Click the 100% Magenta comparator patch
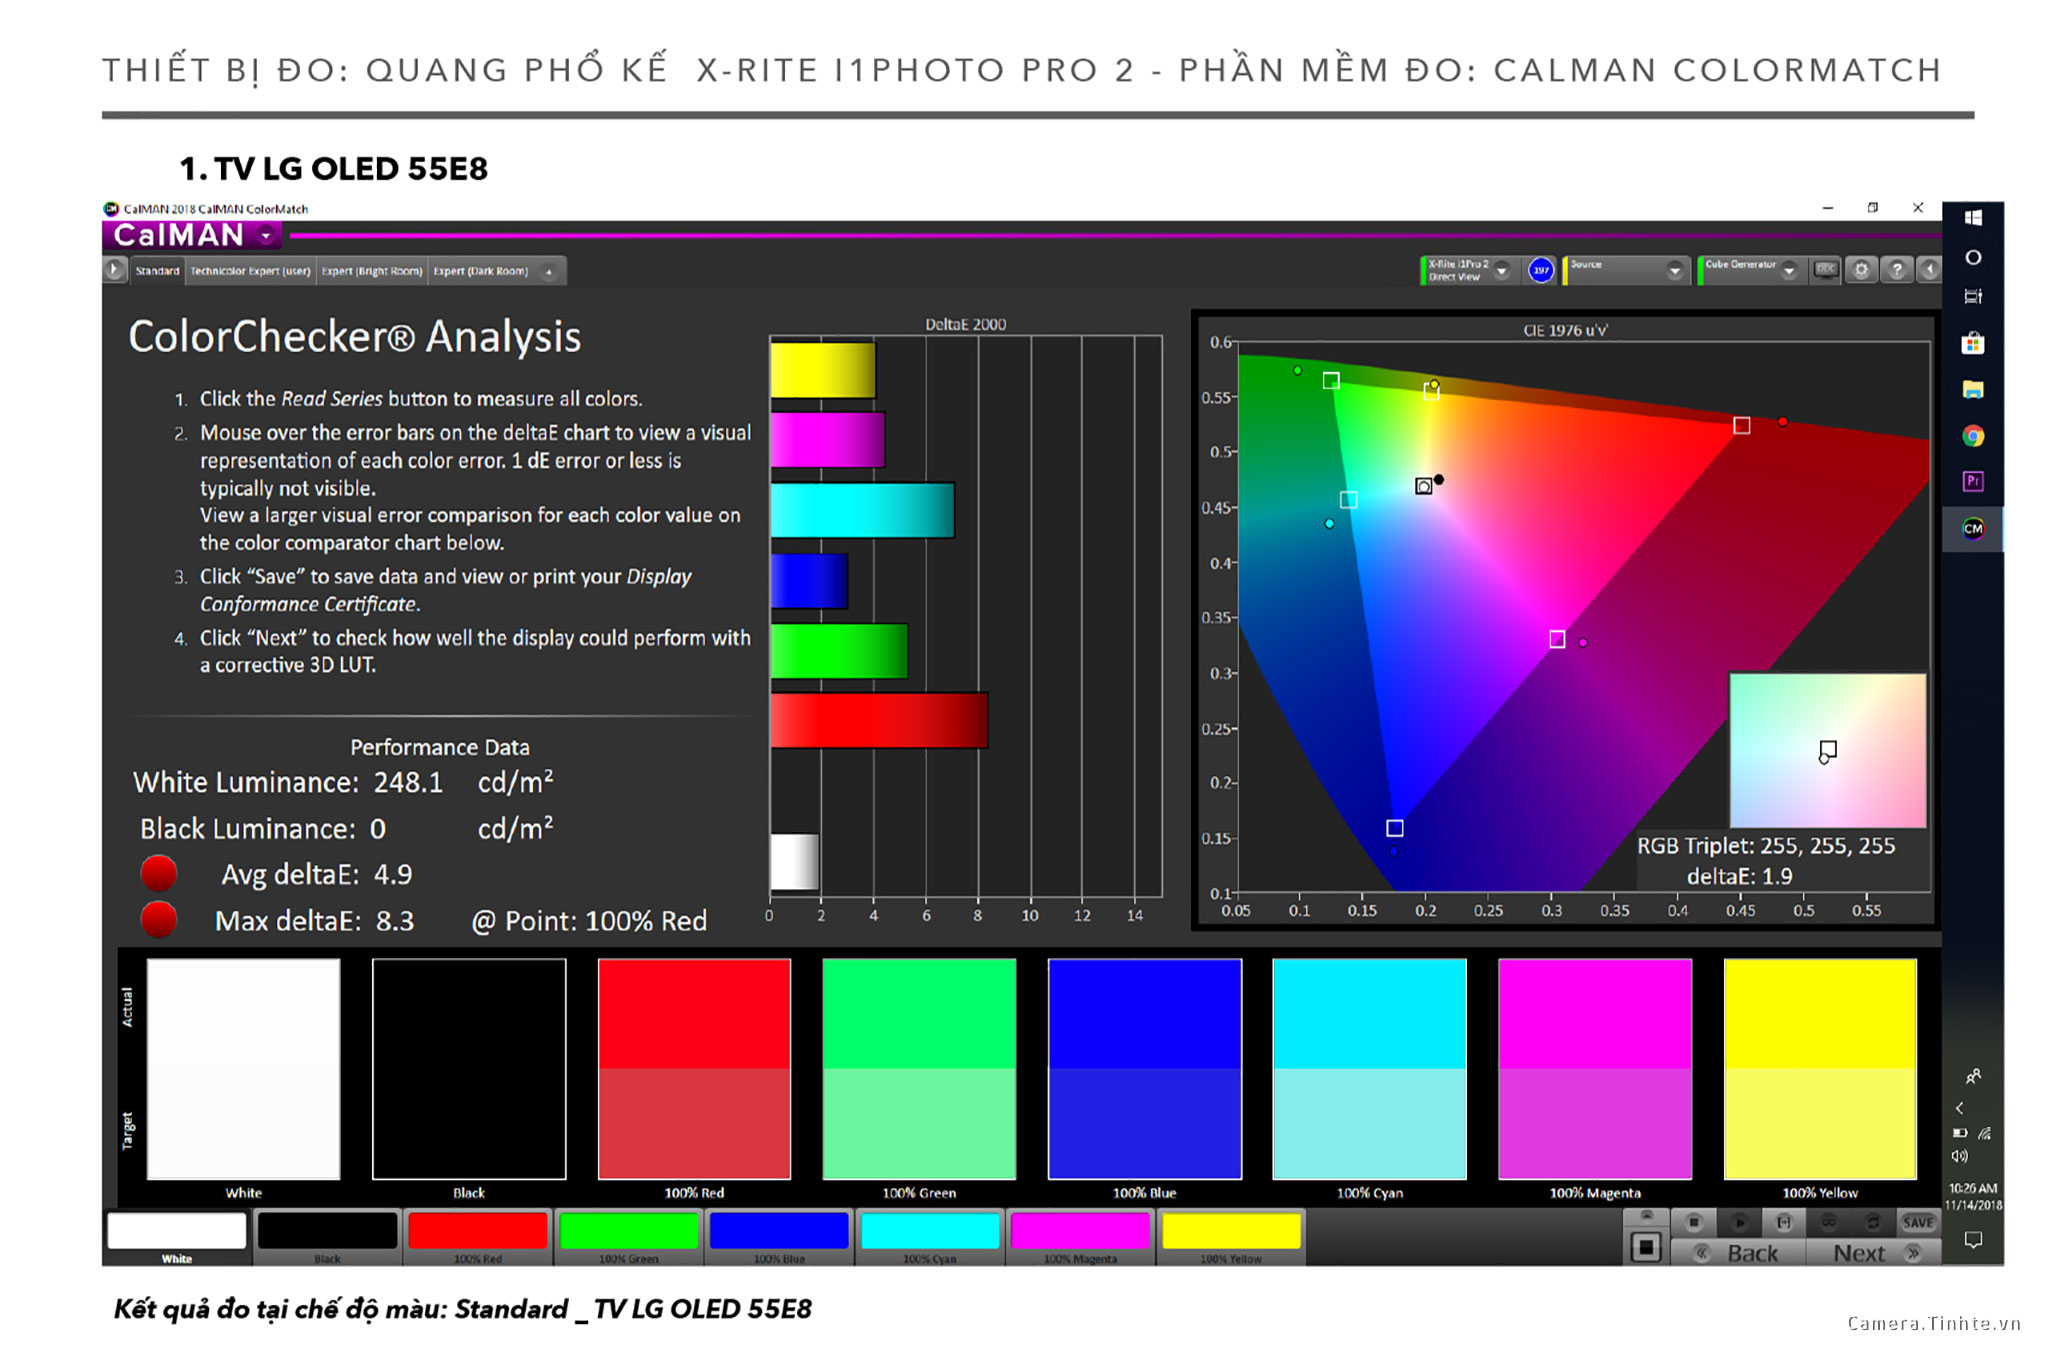 click(1595, 1069)
